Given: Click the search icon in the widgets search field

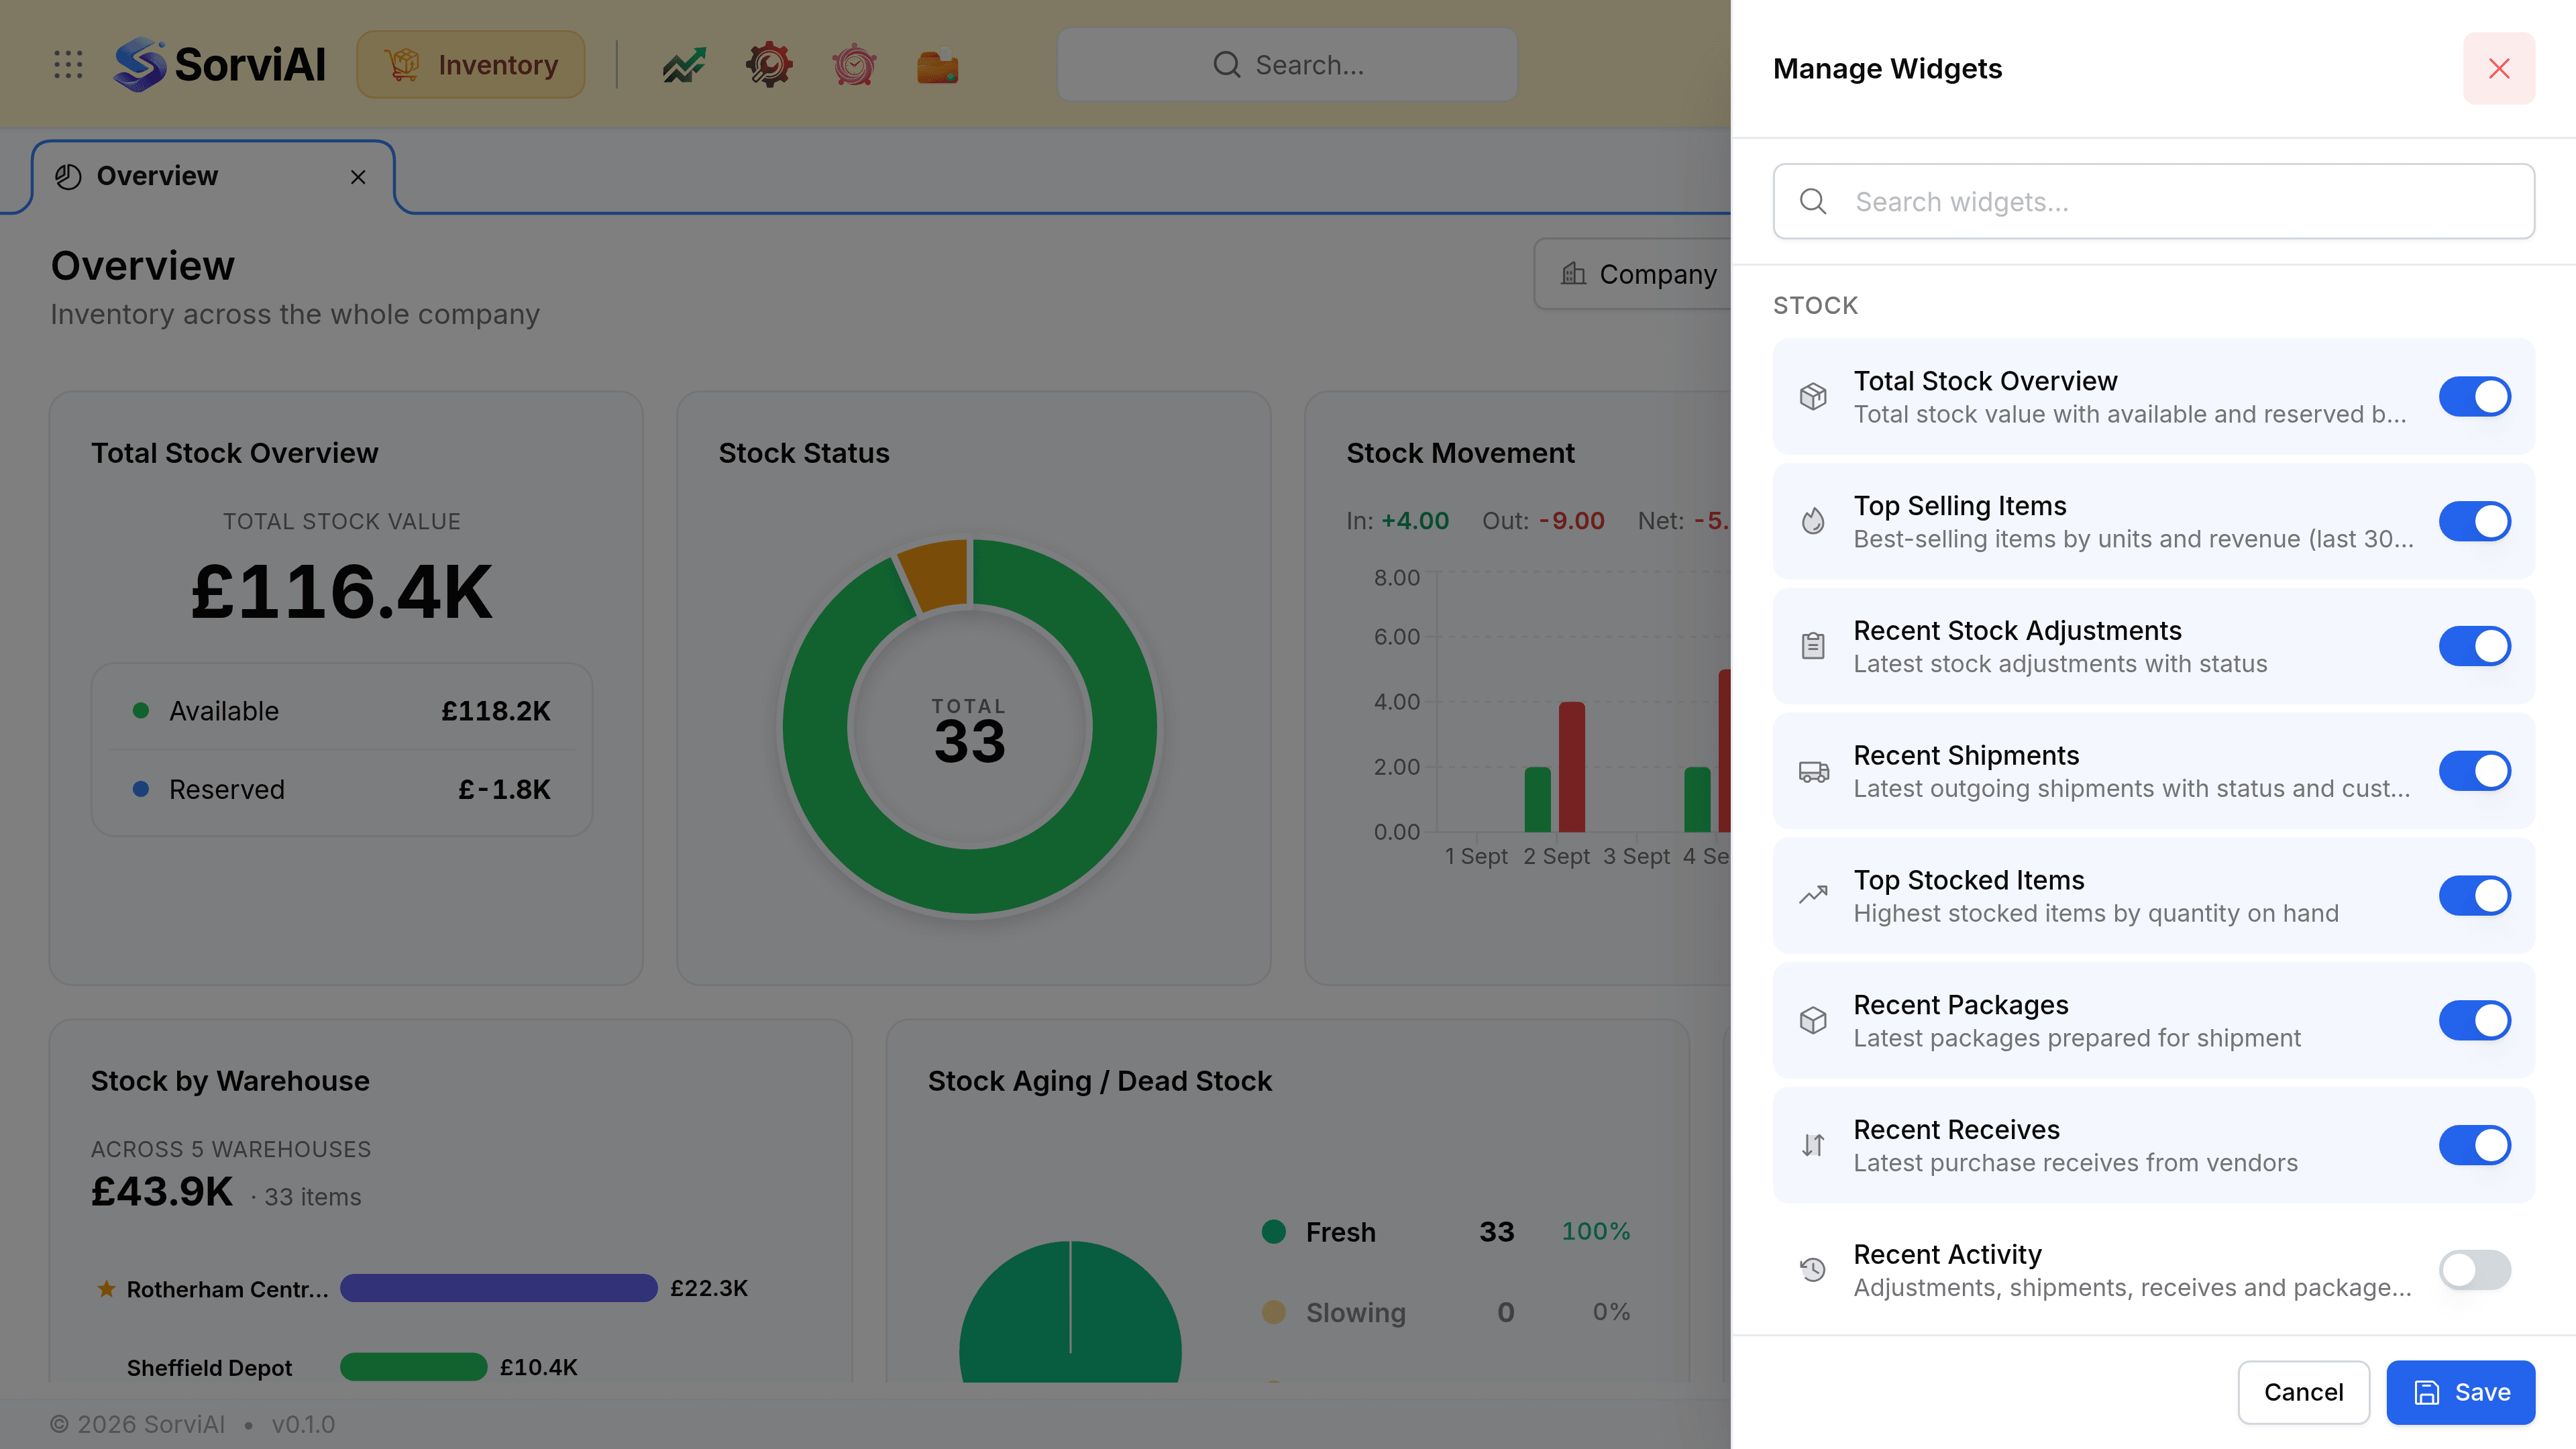Looking at the screenshot, I should coord(1812,202).
